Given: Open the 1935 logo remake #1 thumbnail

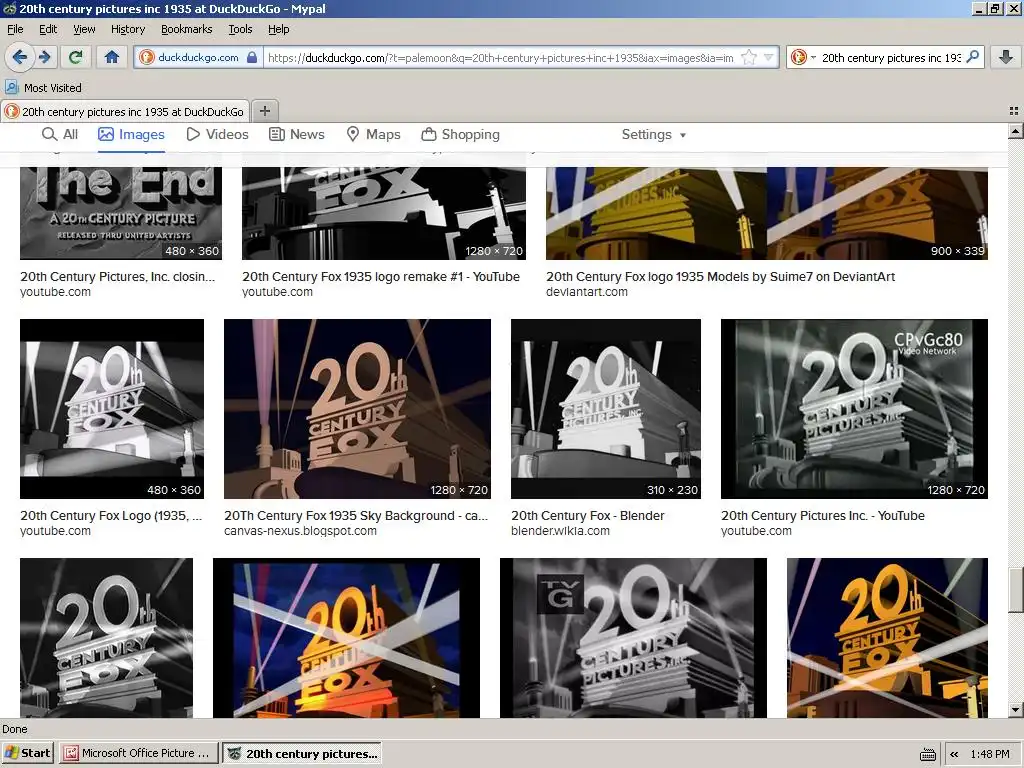Looking at the screenshot, I should point(384,214).
